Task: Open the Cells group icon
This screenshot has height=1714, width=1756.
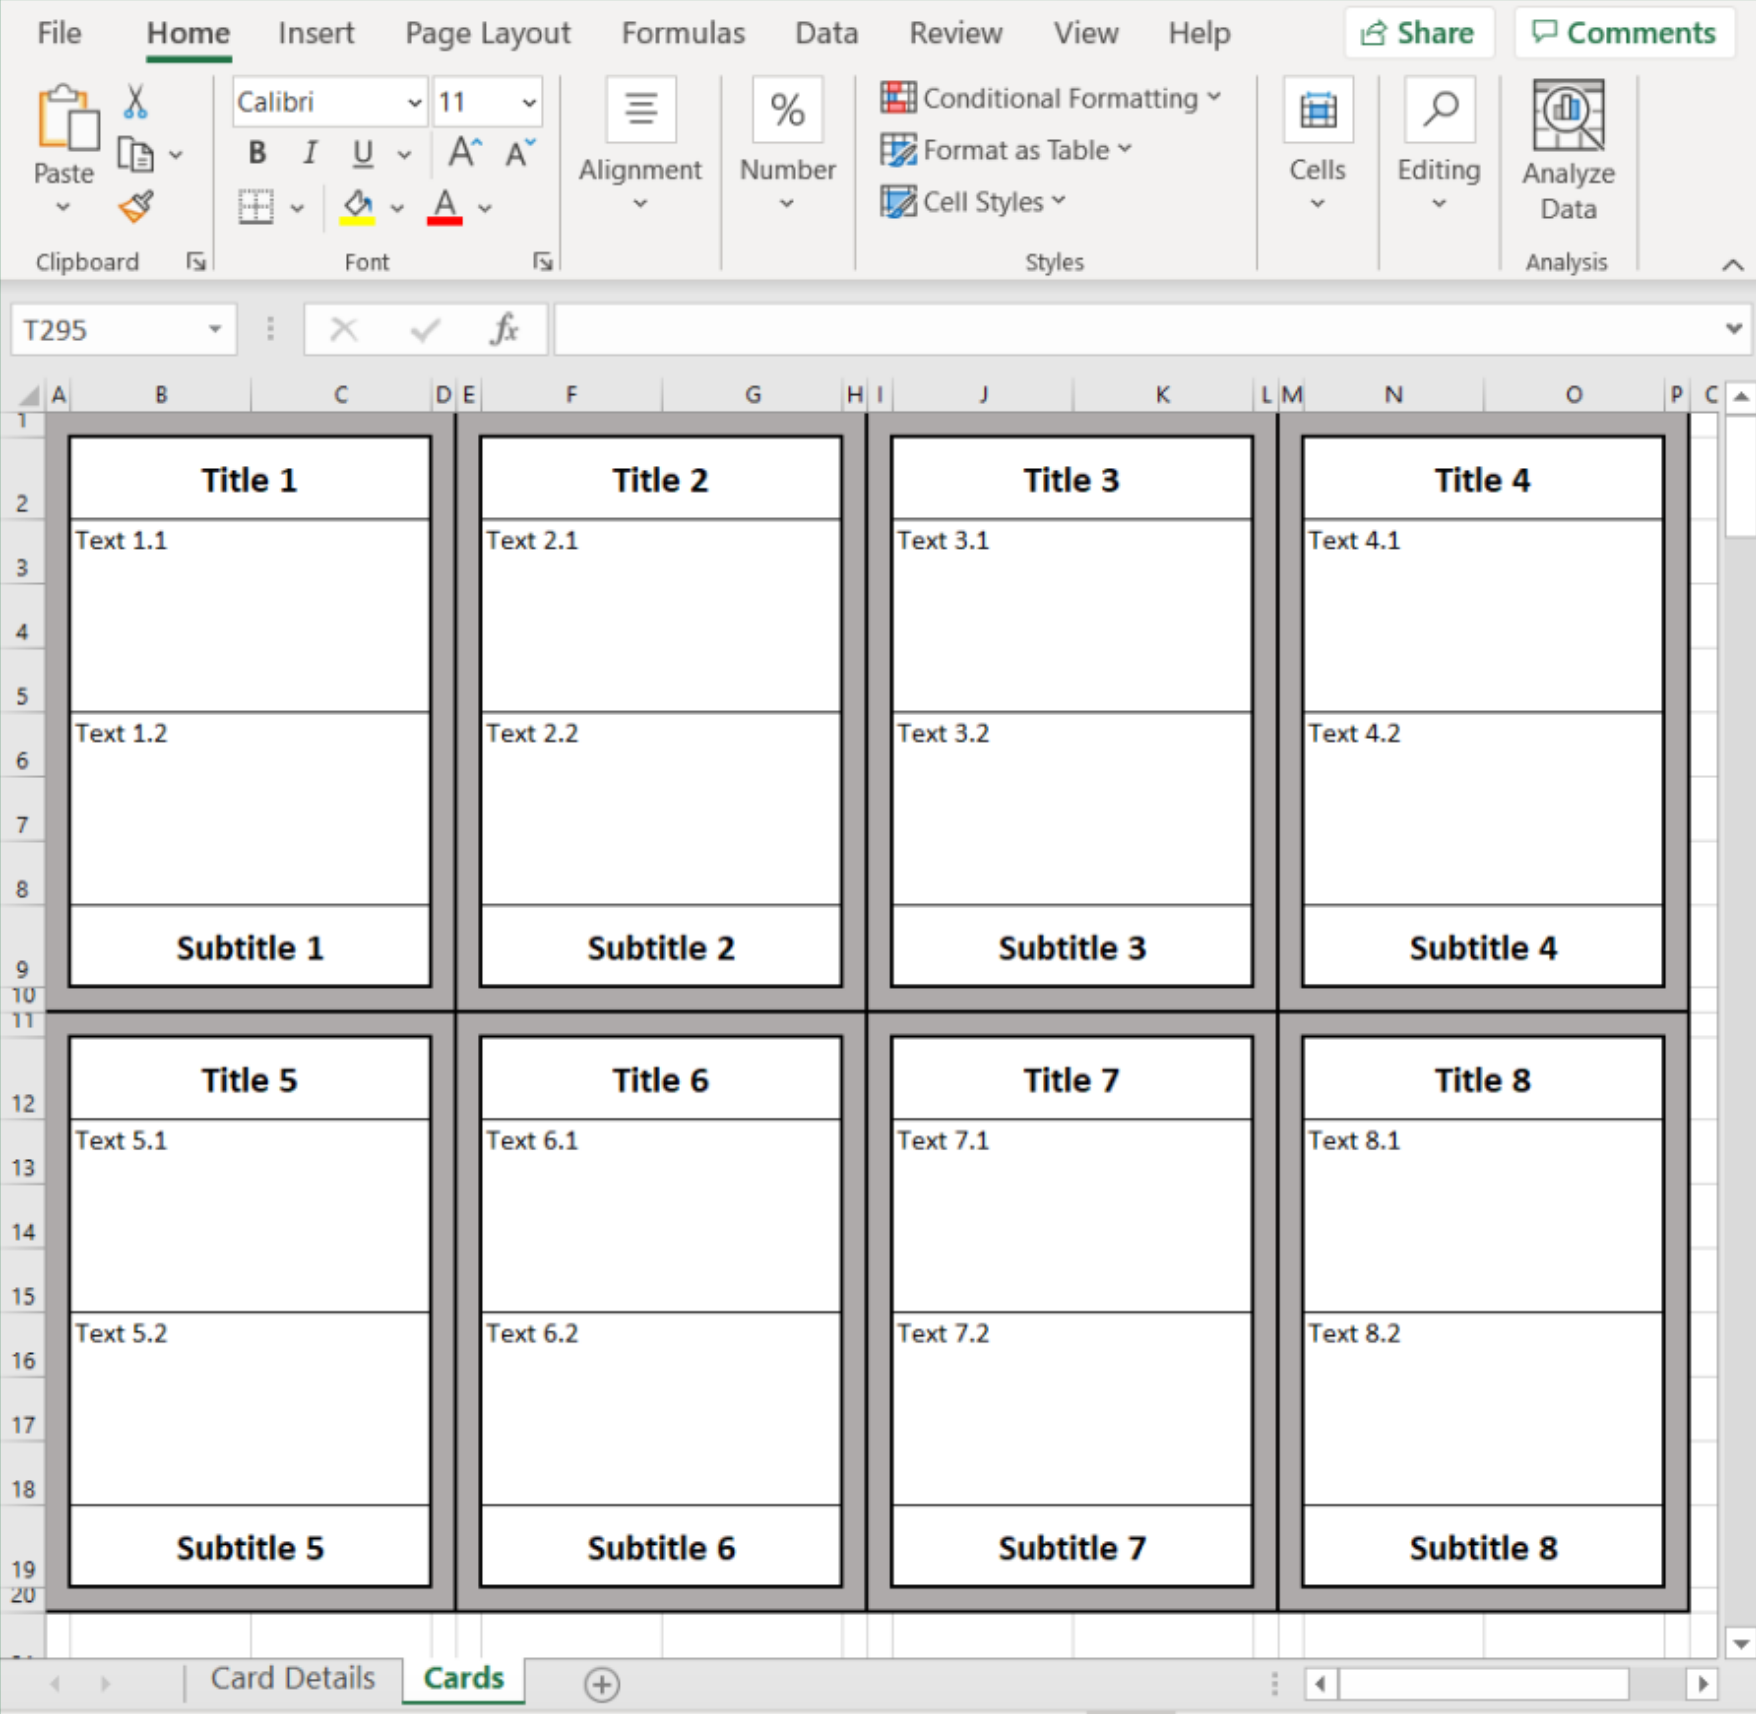Action: pos(1318,108)
